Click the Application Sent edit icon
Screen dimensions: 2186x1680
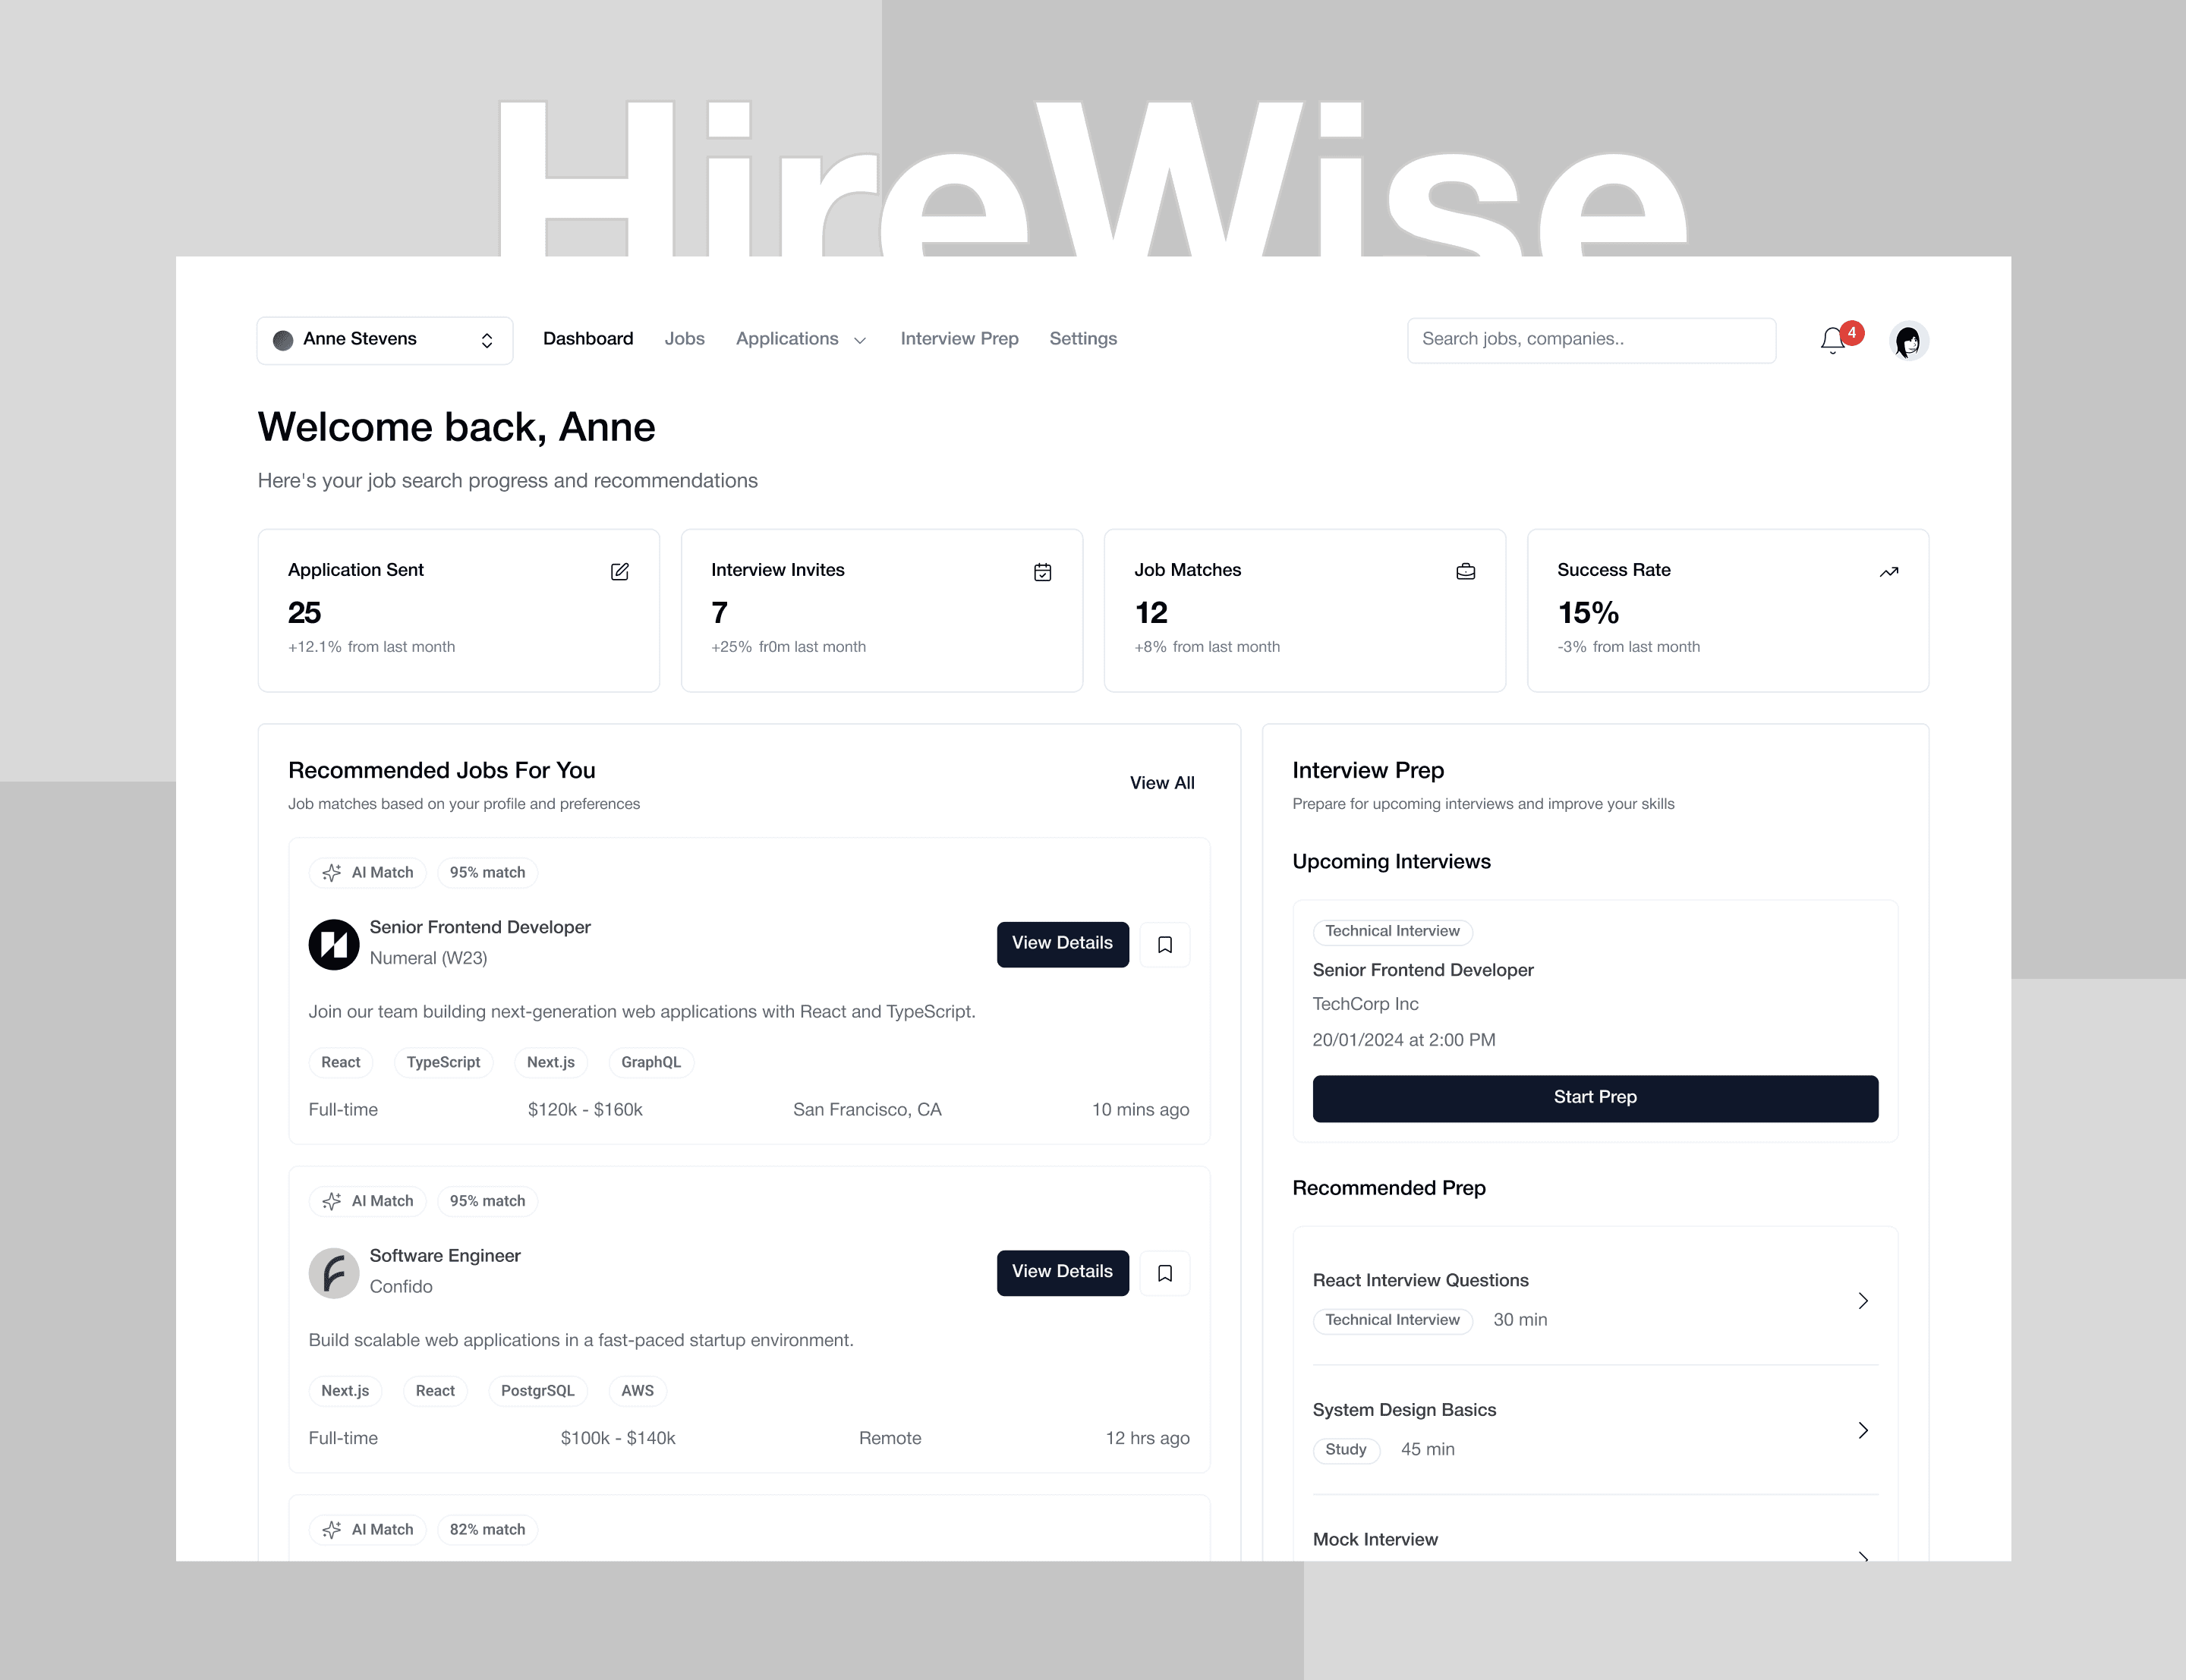pos(619,572)
